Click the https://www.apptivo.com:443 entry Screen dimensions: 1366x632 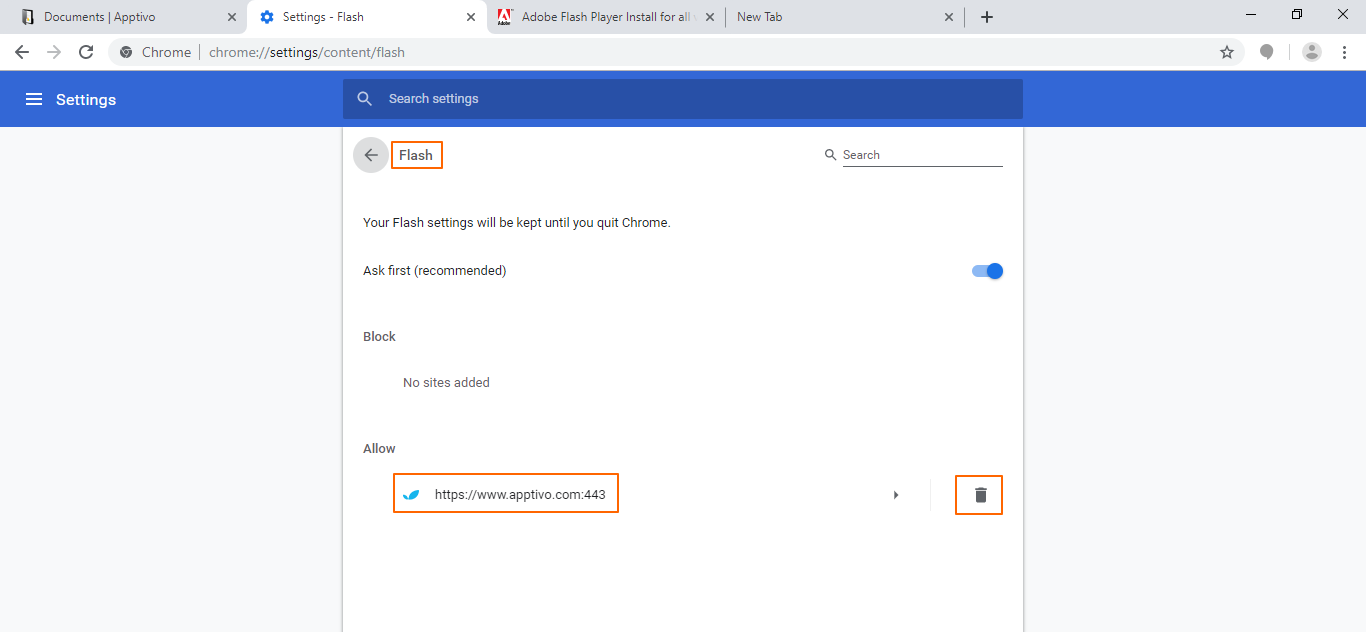[x=520, y=494]
